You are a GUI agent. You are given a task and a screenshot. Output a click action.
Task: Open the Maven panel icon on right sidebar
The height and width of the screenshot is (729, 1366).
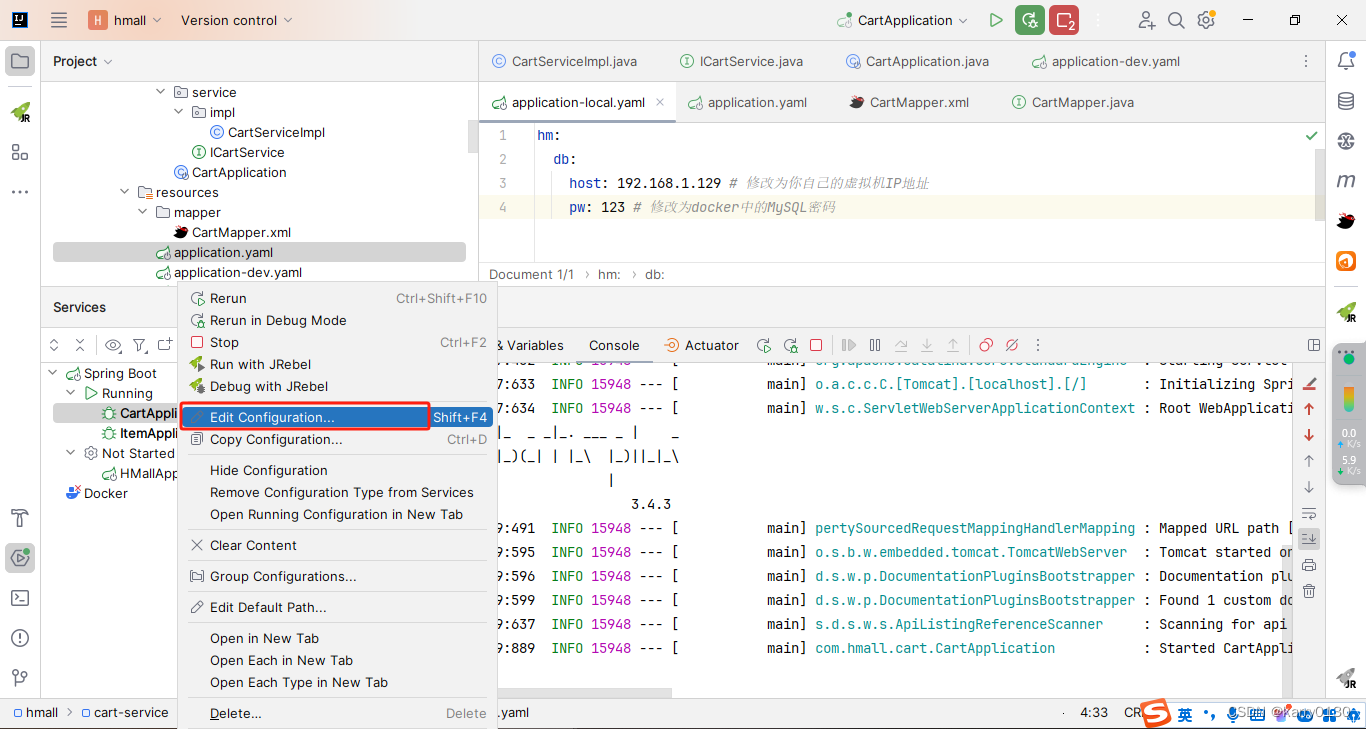(x=1346, y=180)
